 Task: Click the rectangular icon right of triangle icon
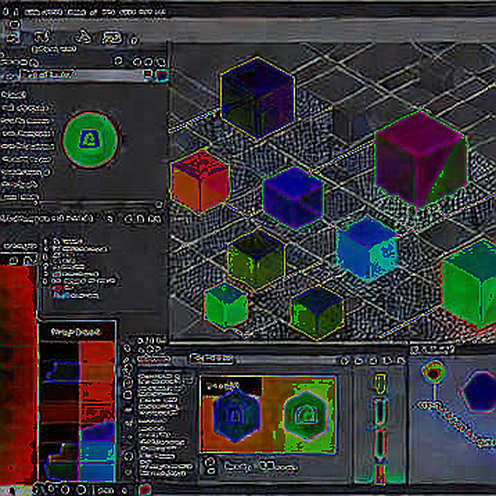pos(111,37)
